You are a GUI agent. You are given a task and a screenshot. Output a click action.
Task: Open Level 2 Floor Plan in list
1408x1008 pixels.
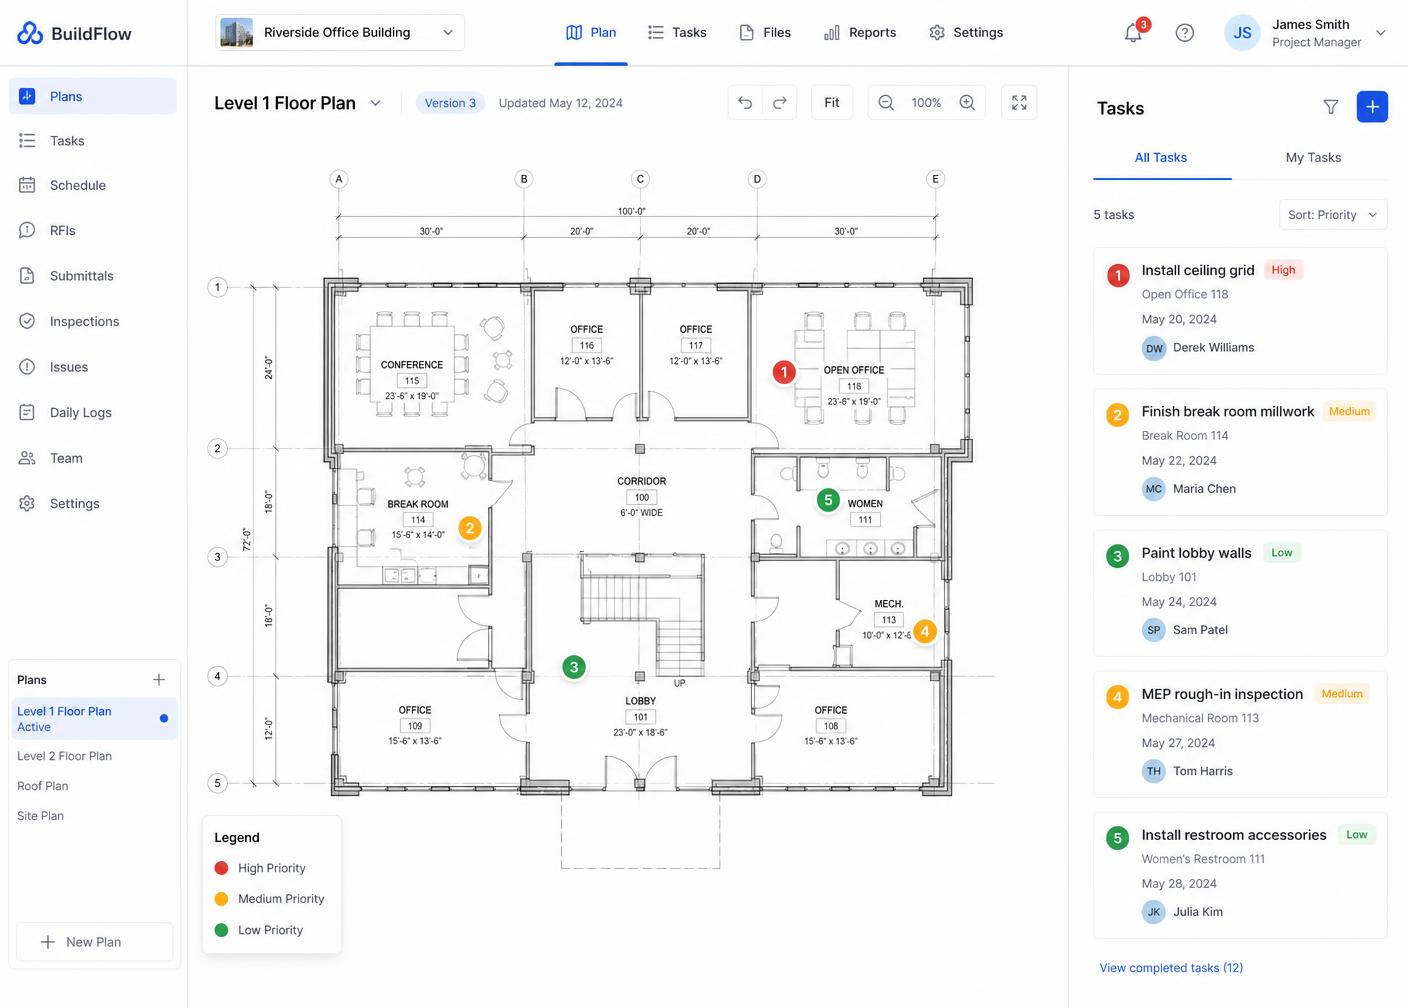click(64, 756)
